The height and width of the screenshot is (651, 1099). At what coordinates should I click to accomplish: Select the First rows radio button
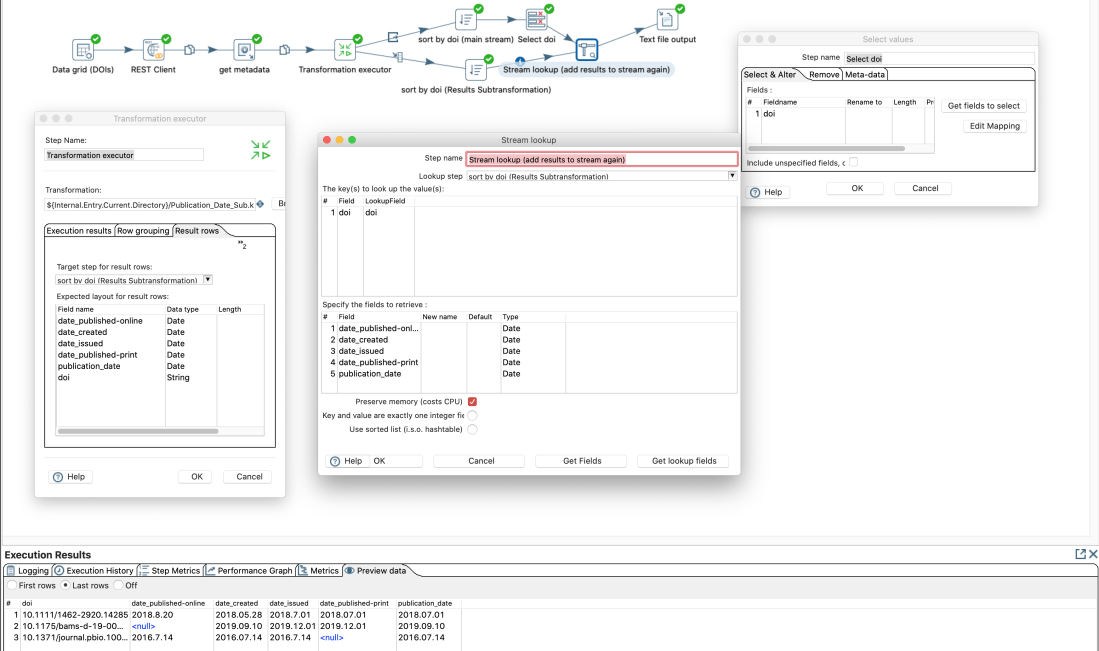pos(12,585)
